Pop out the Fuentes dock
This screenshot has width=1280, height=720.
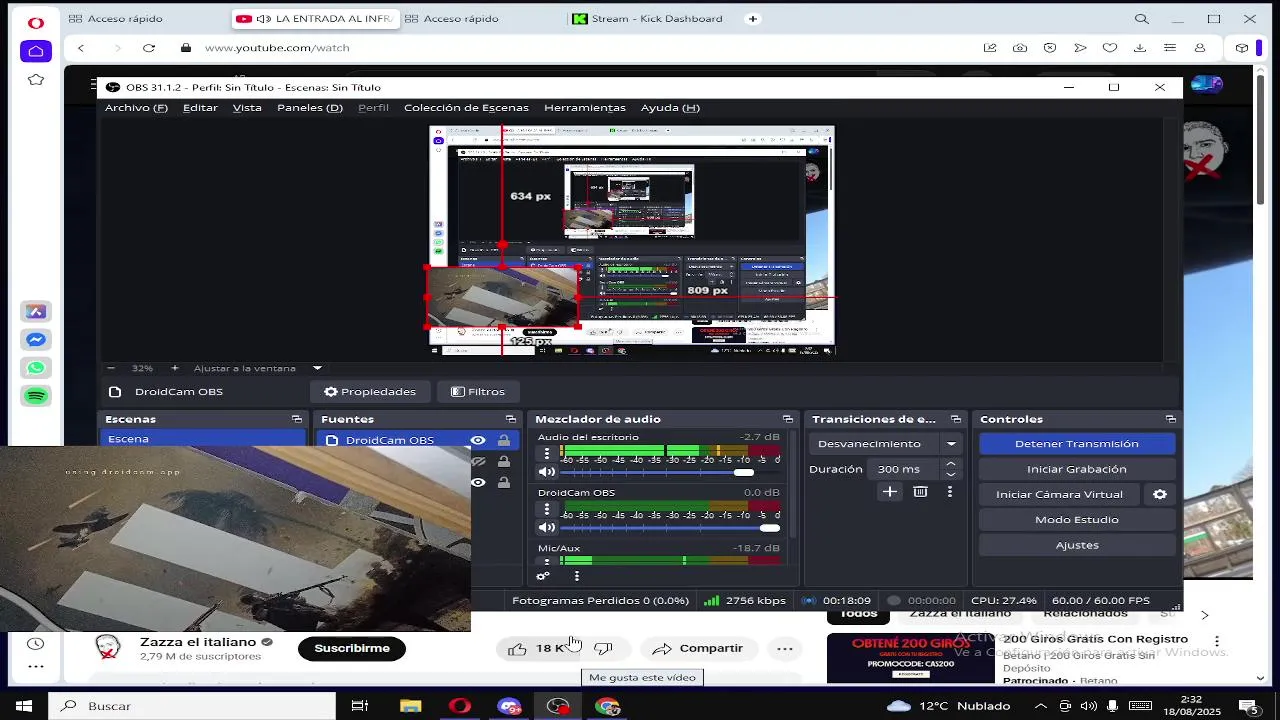[511, 419]
